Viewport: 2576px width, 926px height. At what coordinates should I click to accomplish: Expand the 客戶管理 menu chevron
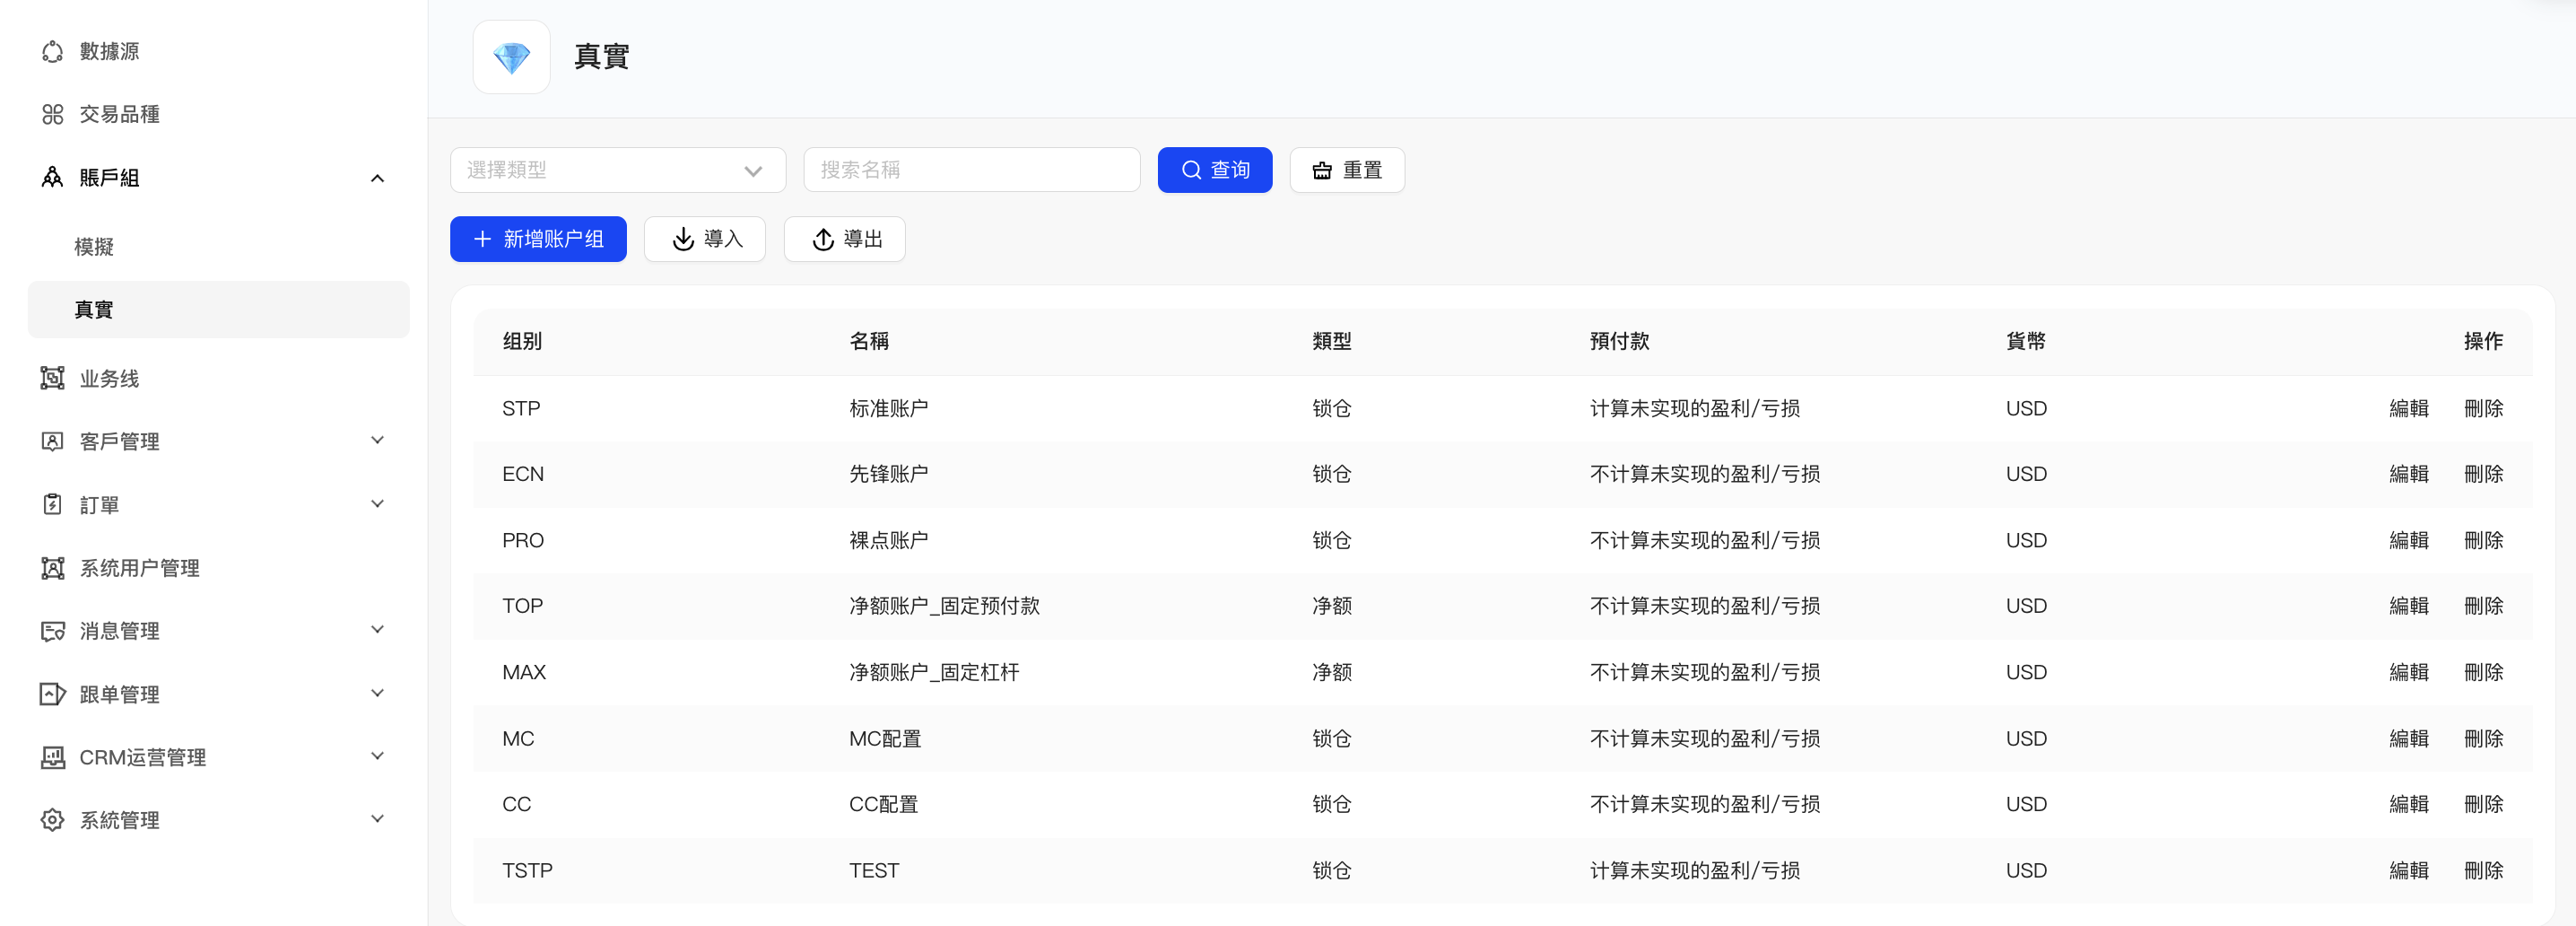point(377,440)
